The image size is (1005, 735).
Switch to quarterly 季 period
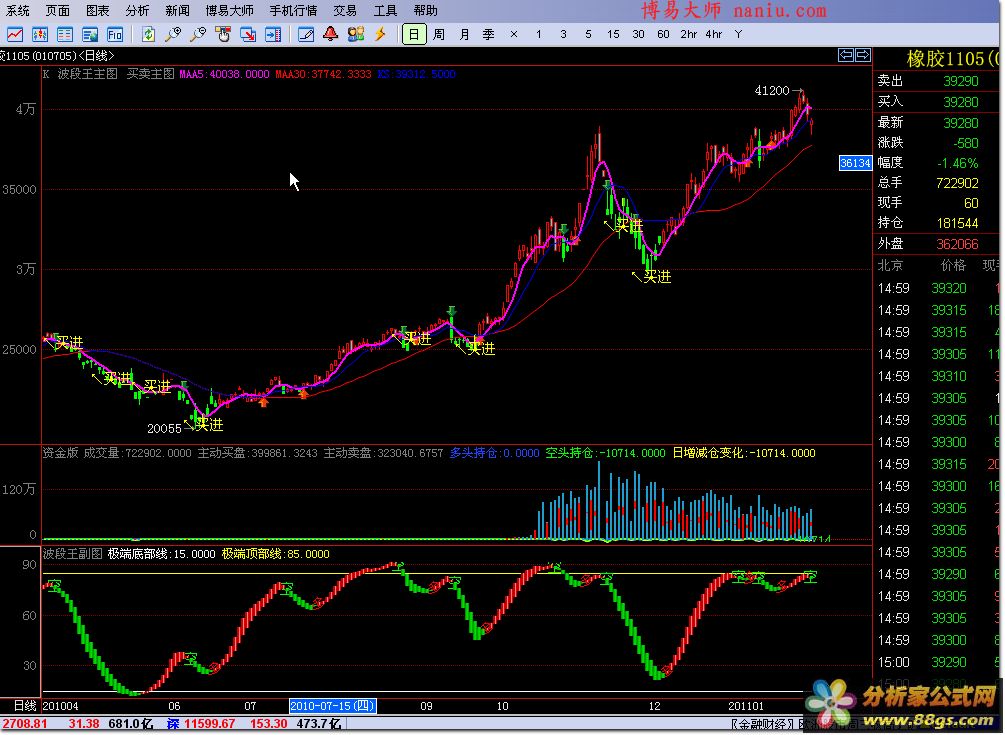tap(488, 35)
